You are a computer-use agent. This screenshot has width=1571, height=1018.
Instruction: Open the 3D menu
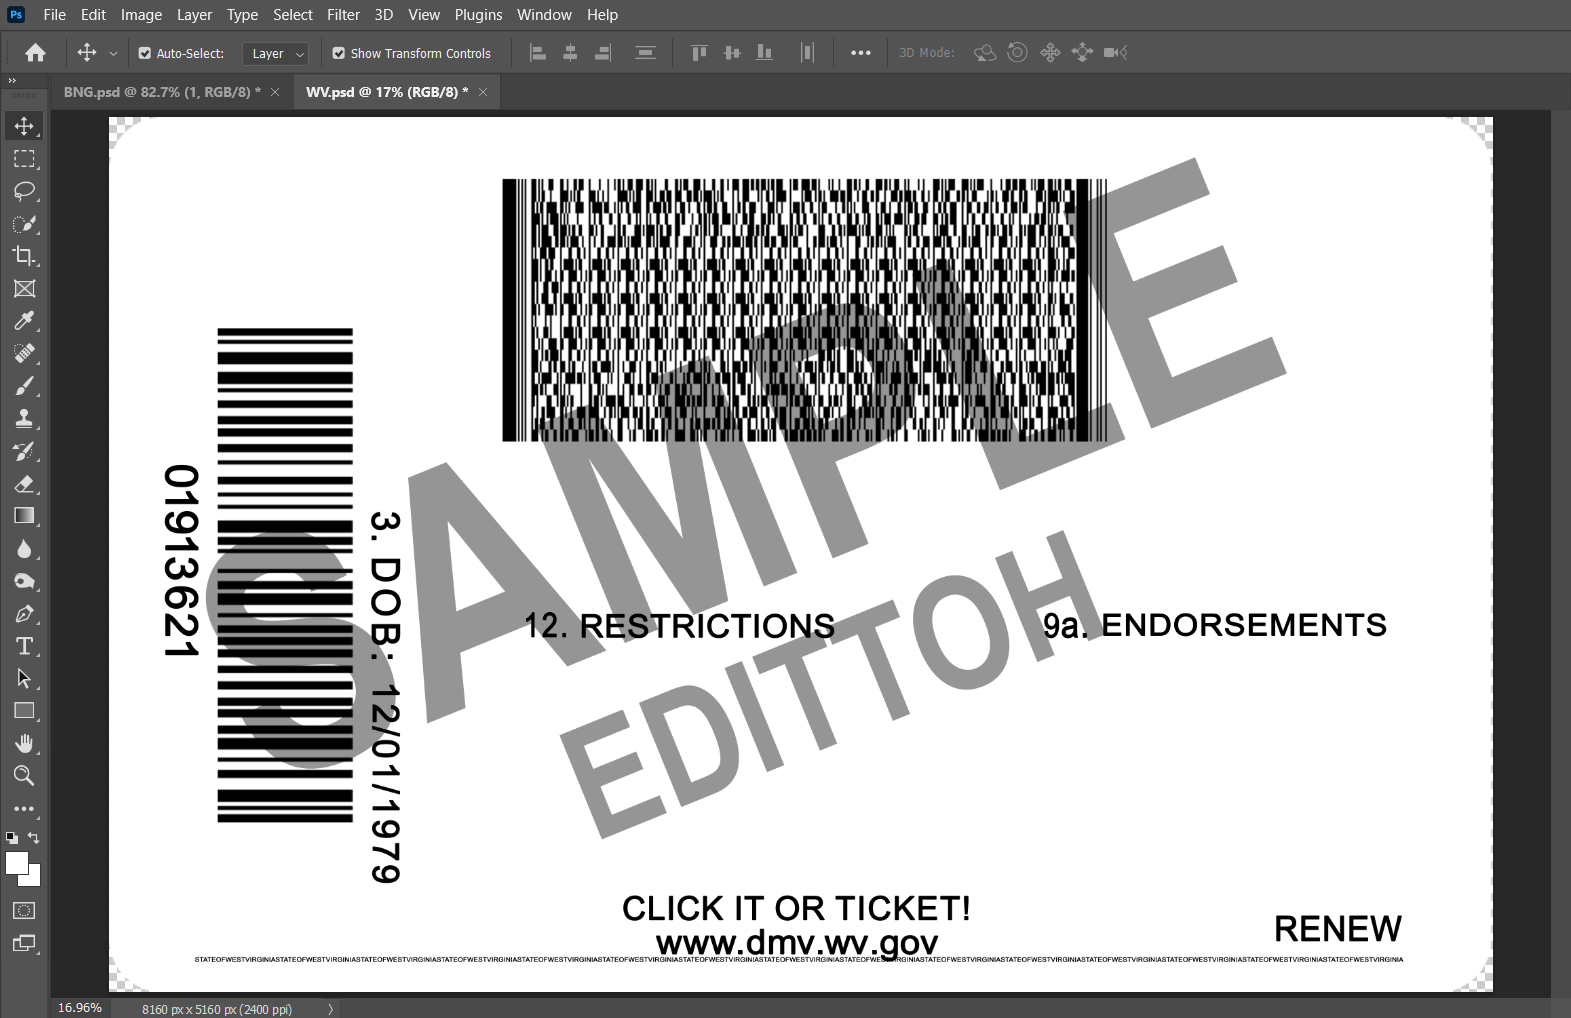click(384, 14)
